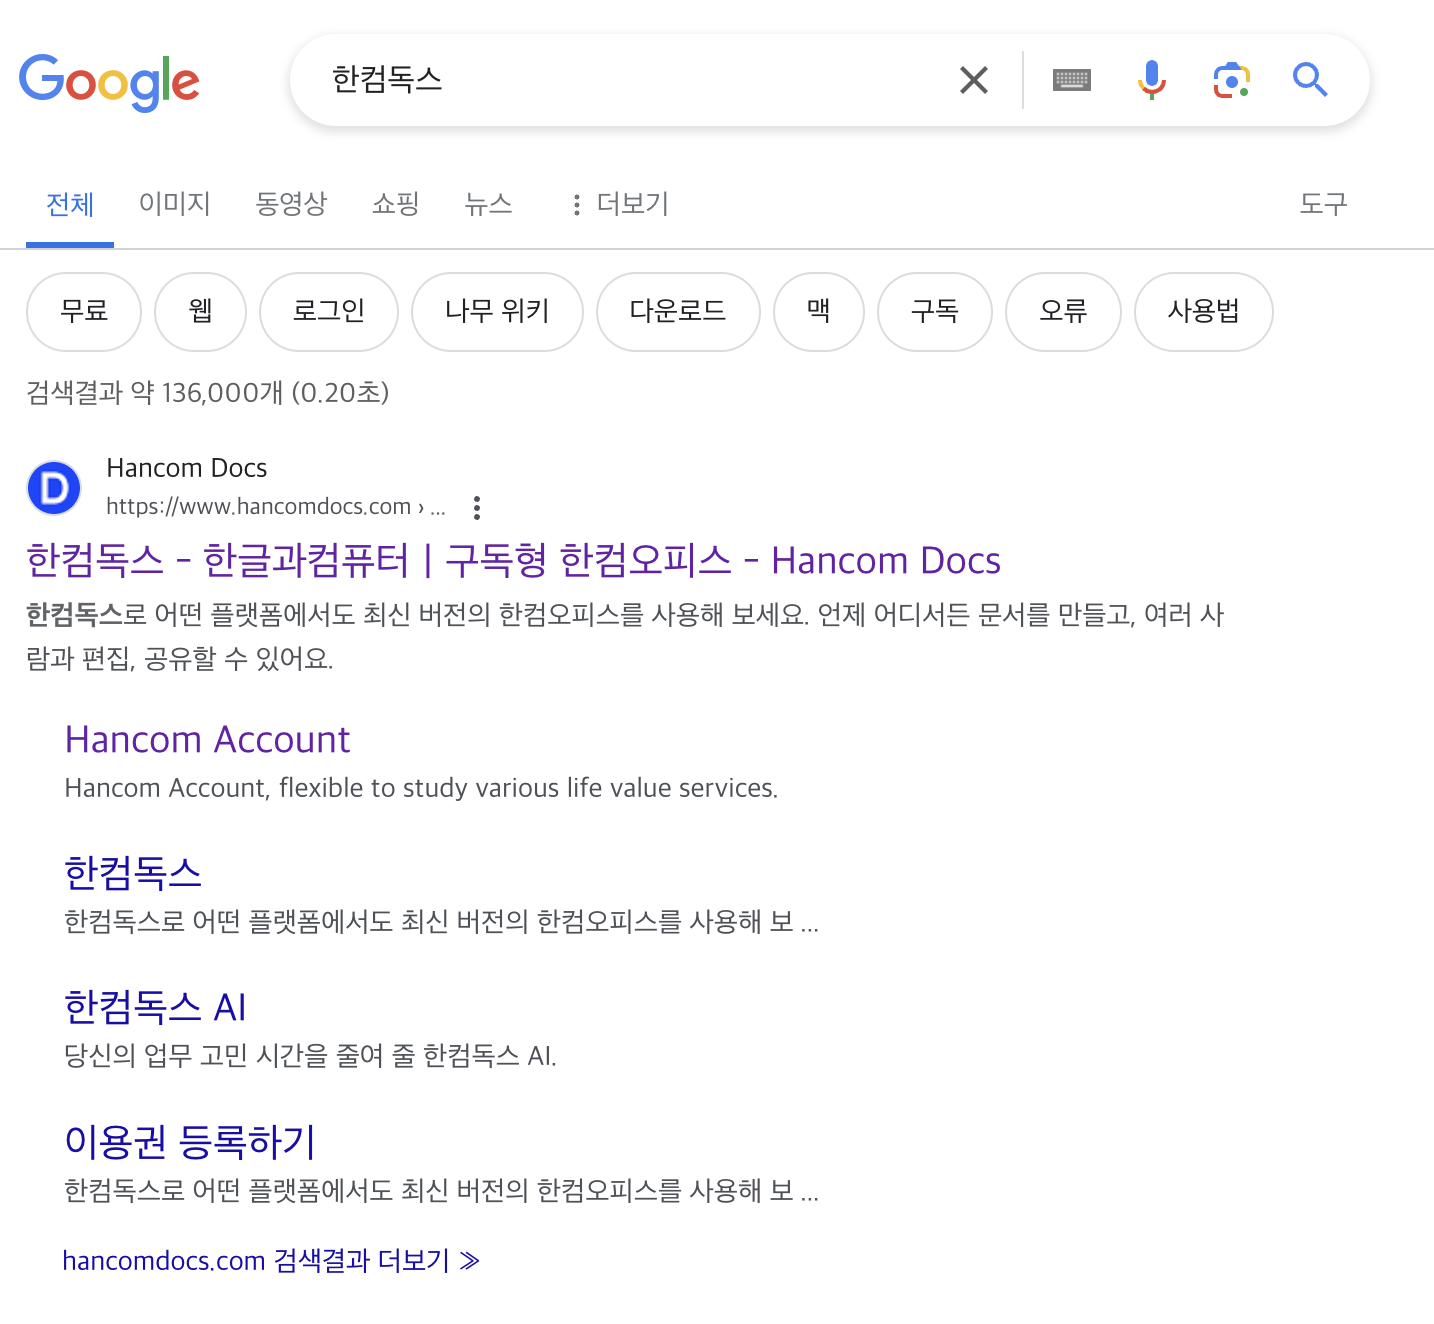Filter by the 사용법 chip
This screenshot has width=1434, height=1324.
coord(1204,312)
